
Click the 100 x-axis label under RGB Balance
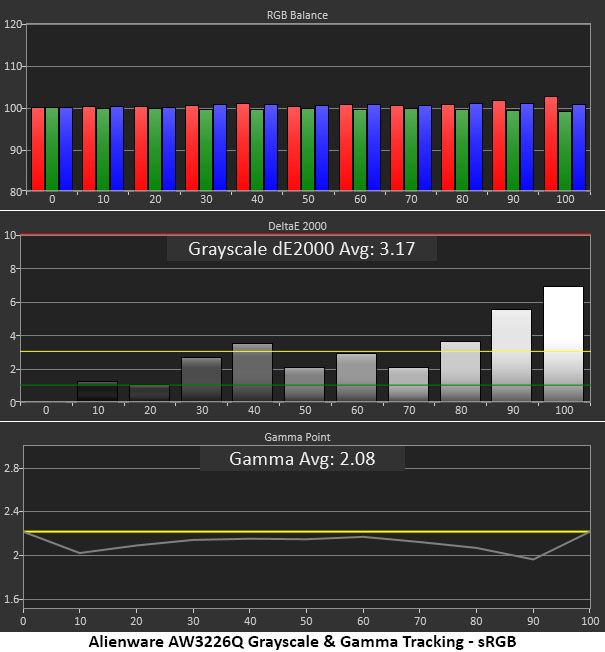565,199
